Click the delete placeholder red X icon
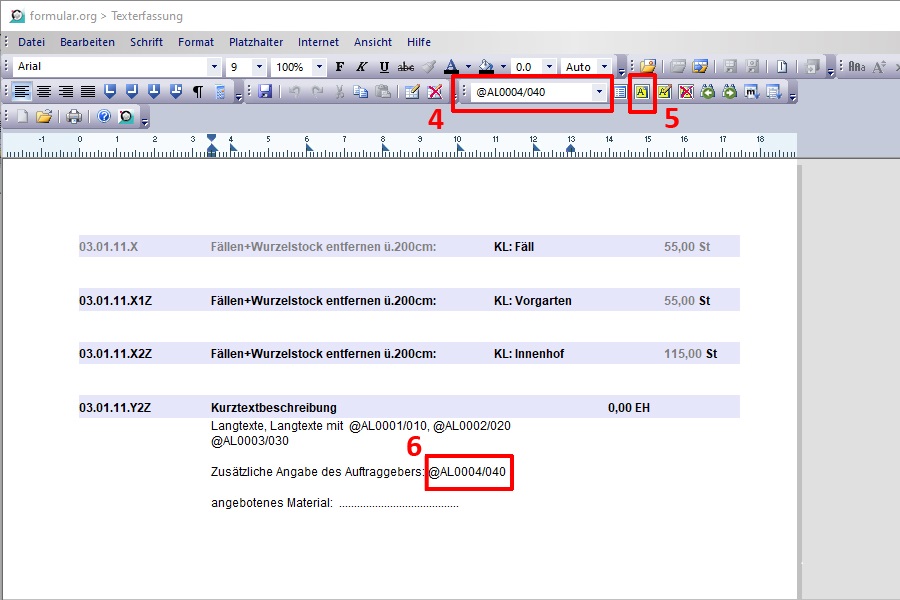 686,92
